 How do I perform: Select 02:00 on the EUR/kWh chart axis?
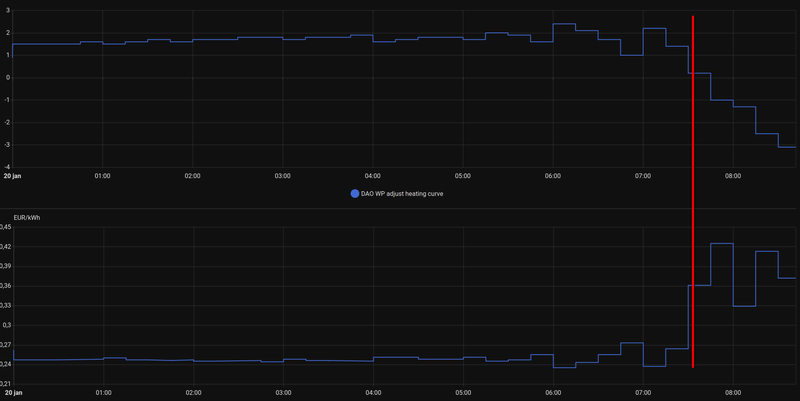pos(193,393)
